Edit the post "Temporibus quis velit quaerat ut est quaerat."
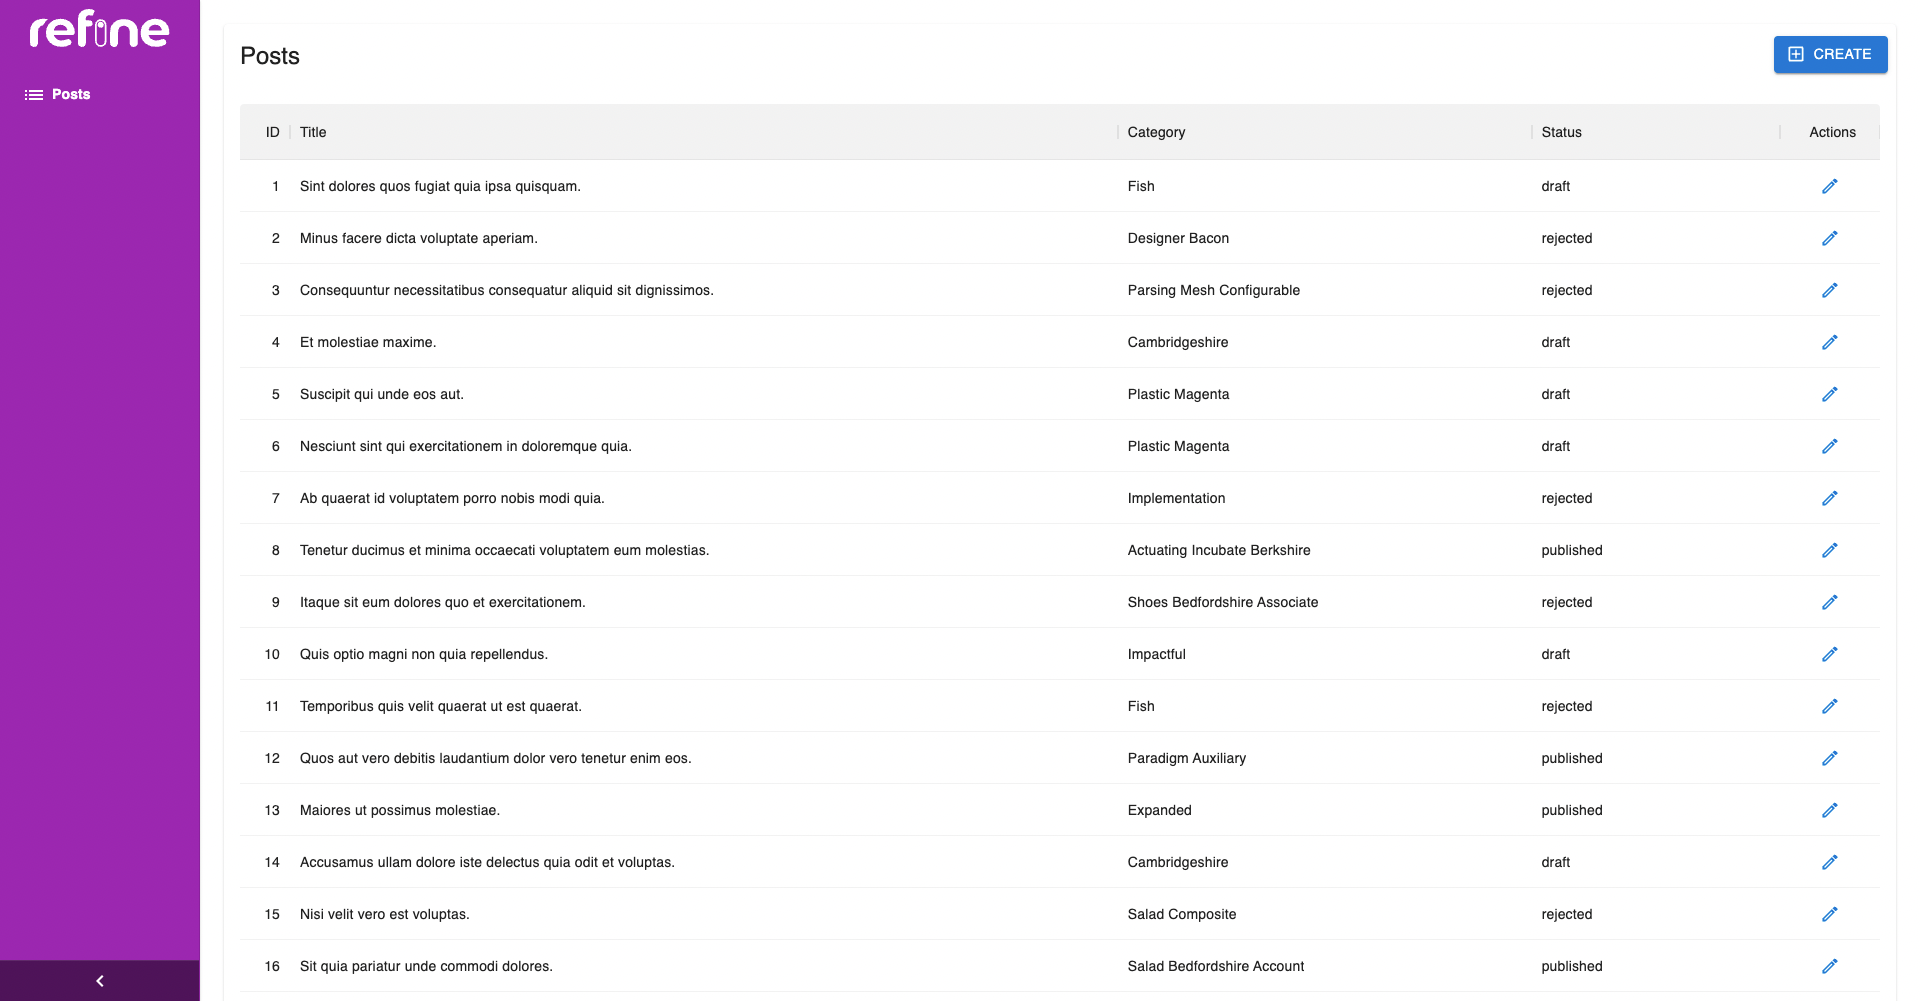The height and width of the screenshot is (1001, 1920). [1830, 706]
